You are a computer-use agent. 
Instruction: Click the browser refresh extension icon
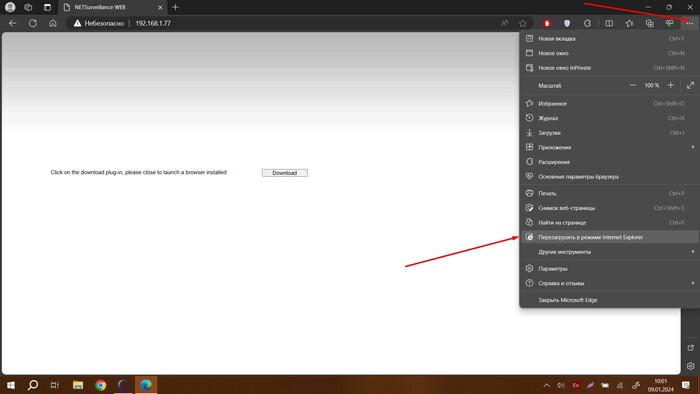[x=588, y=23]
